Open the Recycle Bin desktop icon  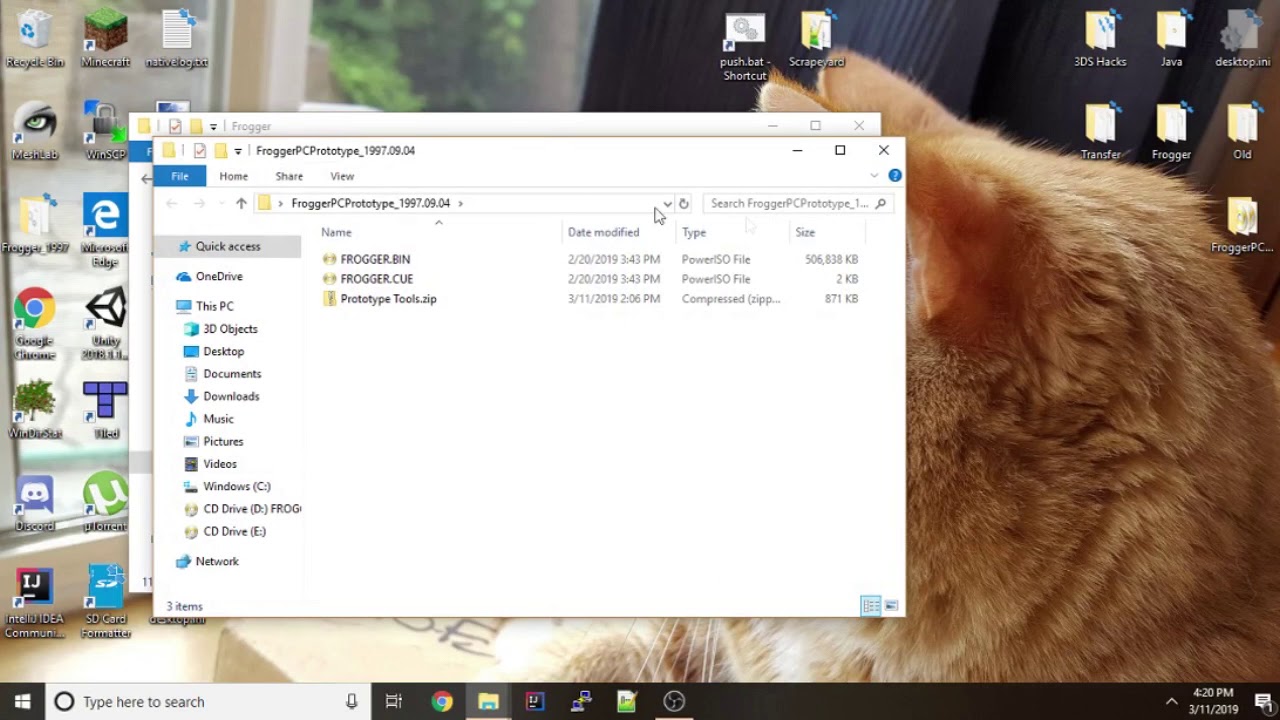35,39
